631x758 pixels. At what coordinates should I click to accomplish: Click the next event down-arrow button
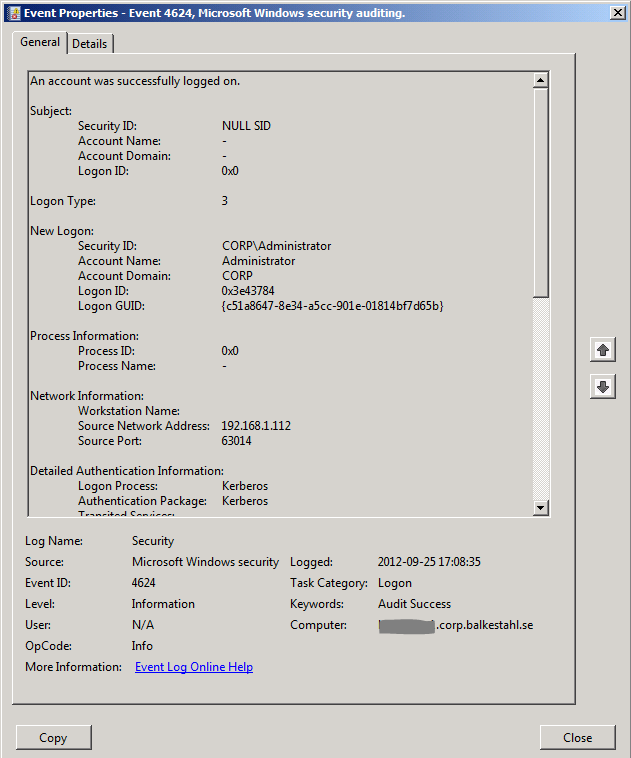[602, 388]
